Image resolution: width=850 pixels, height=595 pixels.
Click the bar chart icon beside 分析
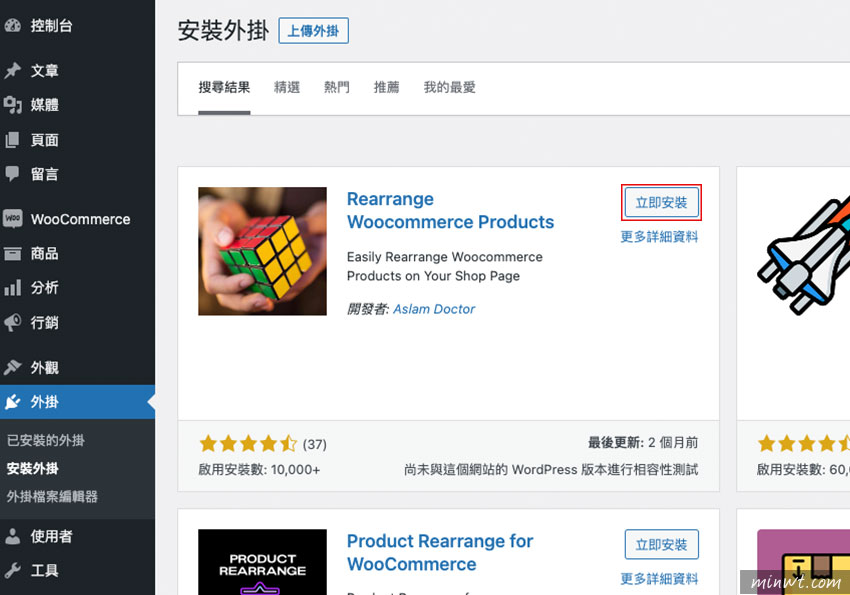[x=12, y=288]
